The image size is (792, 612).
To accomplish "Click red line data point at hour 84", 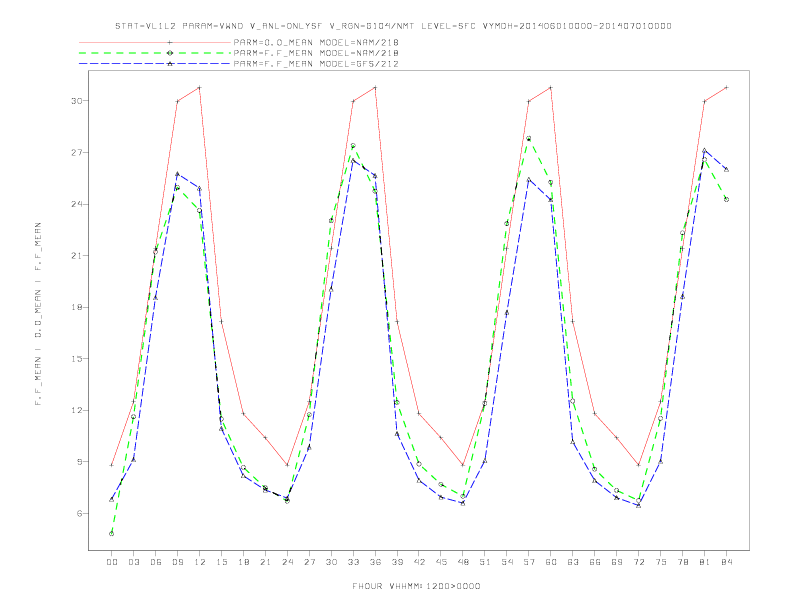I will pyautogui.click(x=726, y=87).
